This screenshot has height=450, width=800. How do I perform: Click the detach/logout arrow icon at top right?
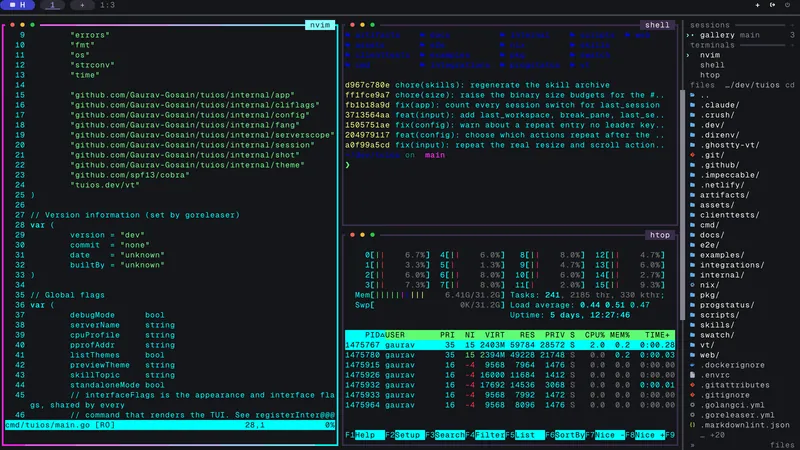(x=772, y=5)
